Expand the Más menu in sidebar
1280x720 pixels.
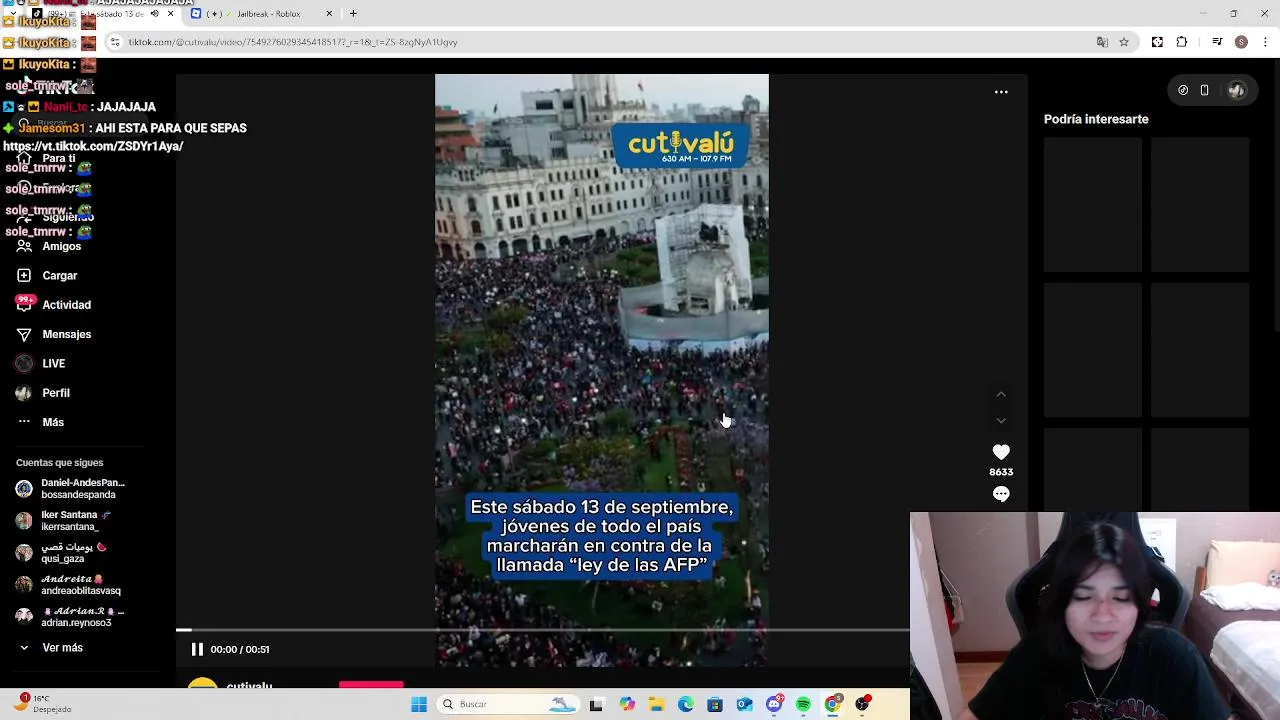click(42, 422)
